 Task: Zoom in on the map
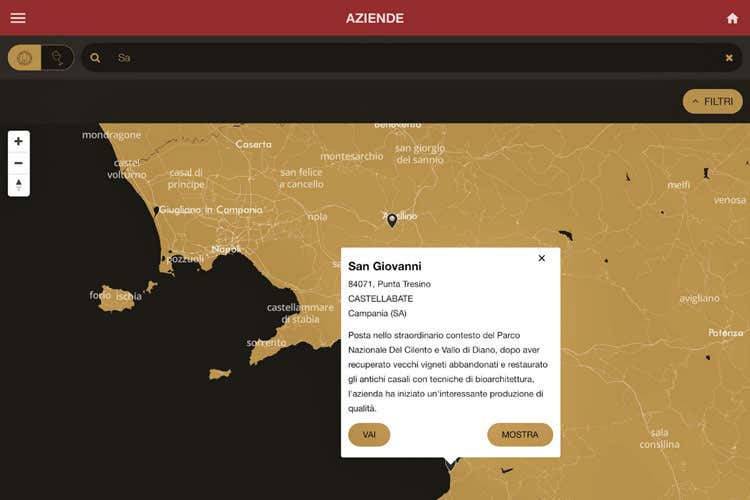point(19,142)
